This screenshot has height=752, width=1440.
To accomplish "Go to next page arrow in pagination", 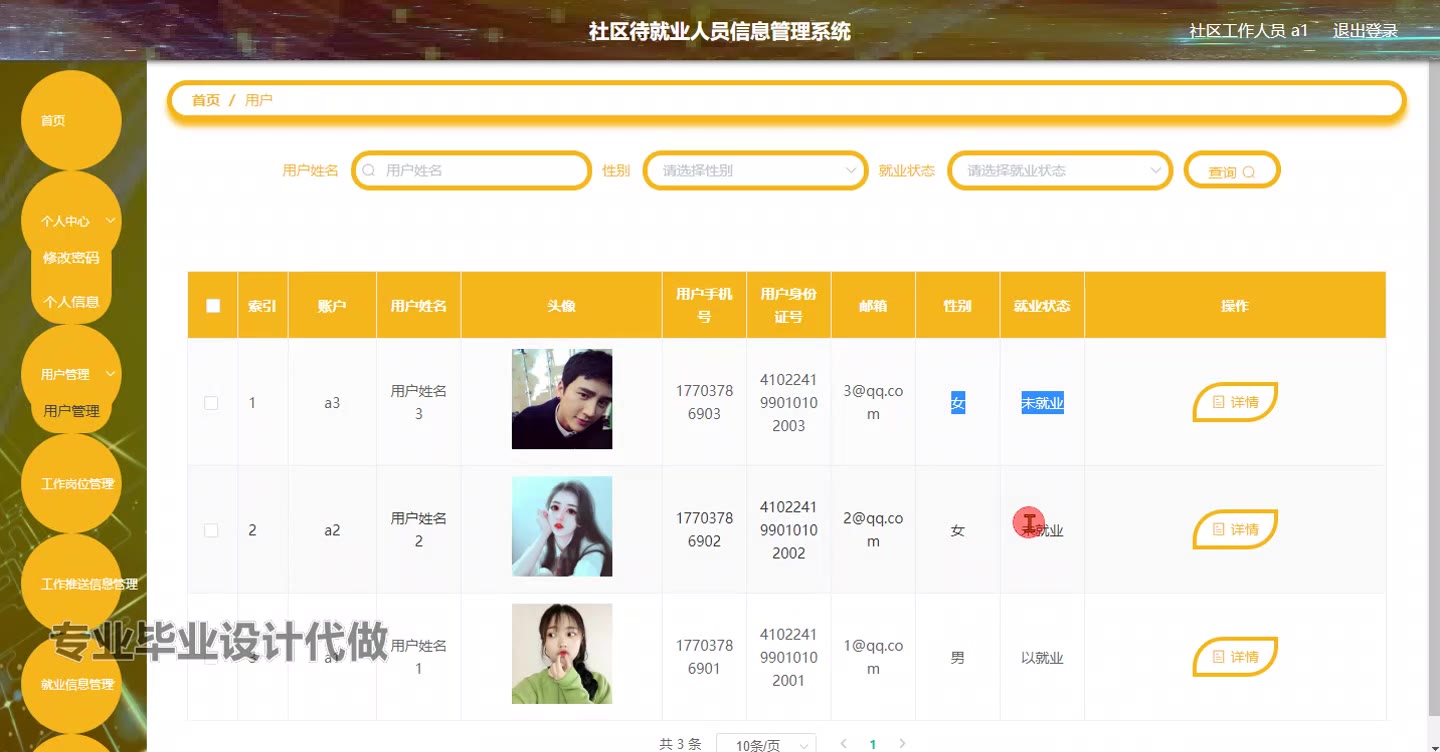I will pyautogui.click(x=902, y=744).
